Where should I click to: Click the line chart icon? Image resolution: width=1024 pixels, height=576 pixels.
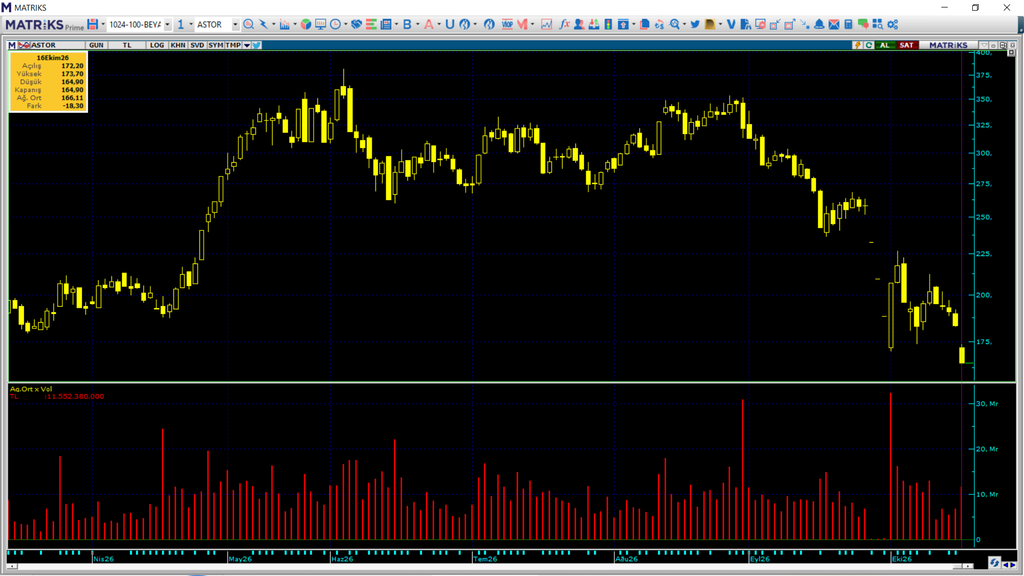click(547, 24)
